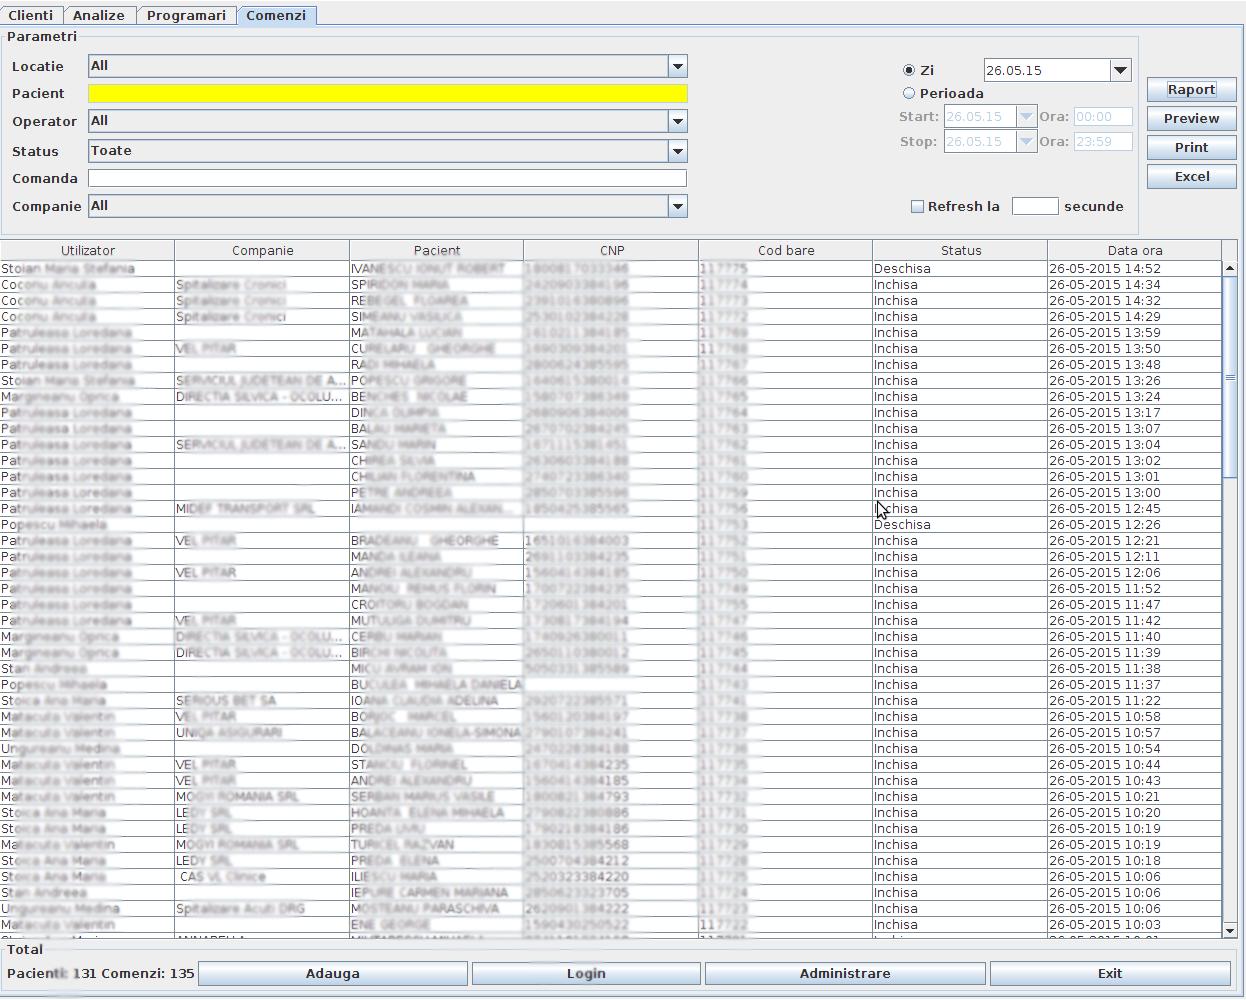This screenshot has height=1000, width=1246.
Task: Enable the Refresh la checkbox
Action: (x=917, y=206)
